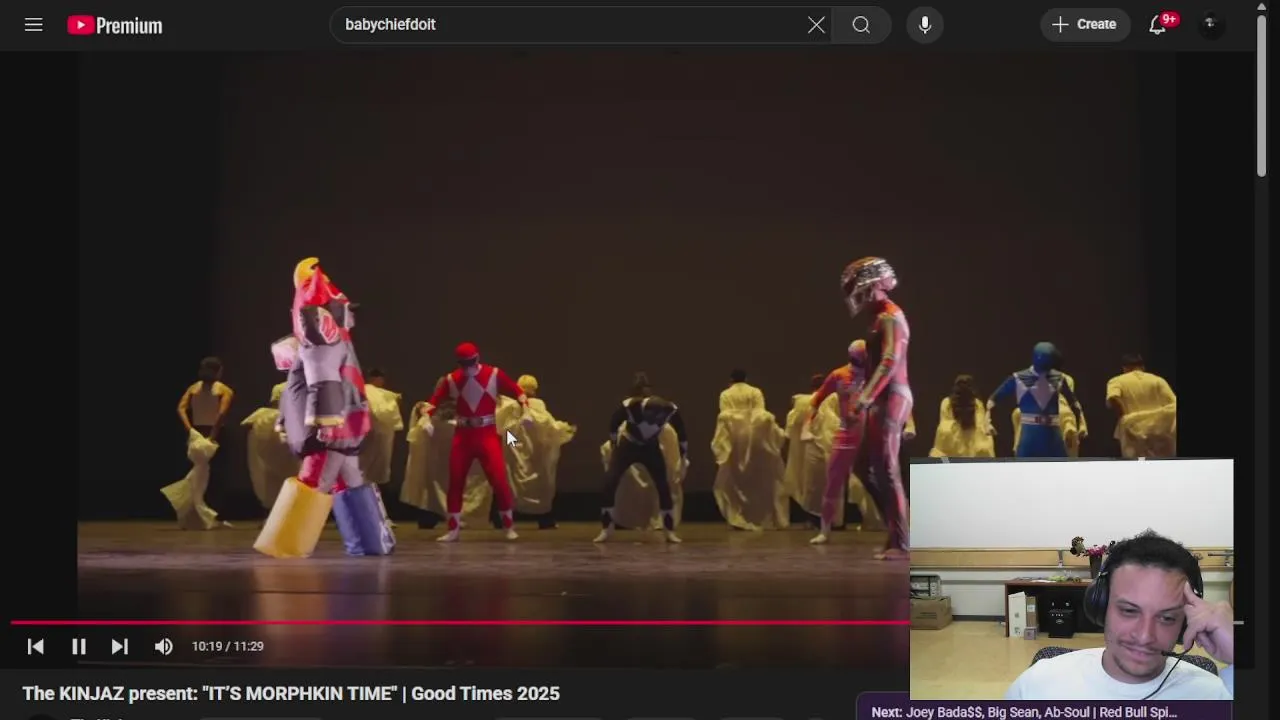Skip to next video

pos(119,646)
